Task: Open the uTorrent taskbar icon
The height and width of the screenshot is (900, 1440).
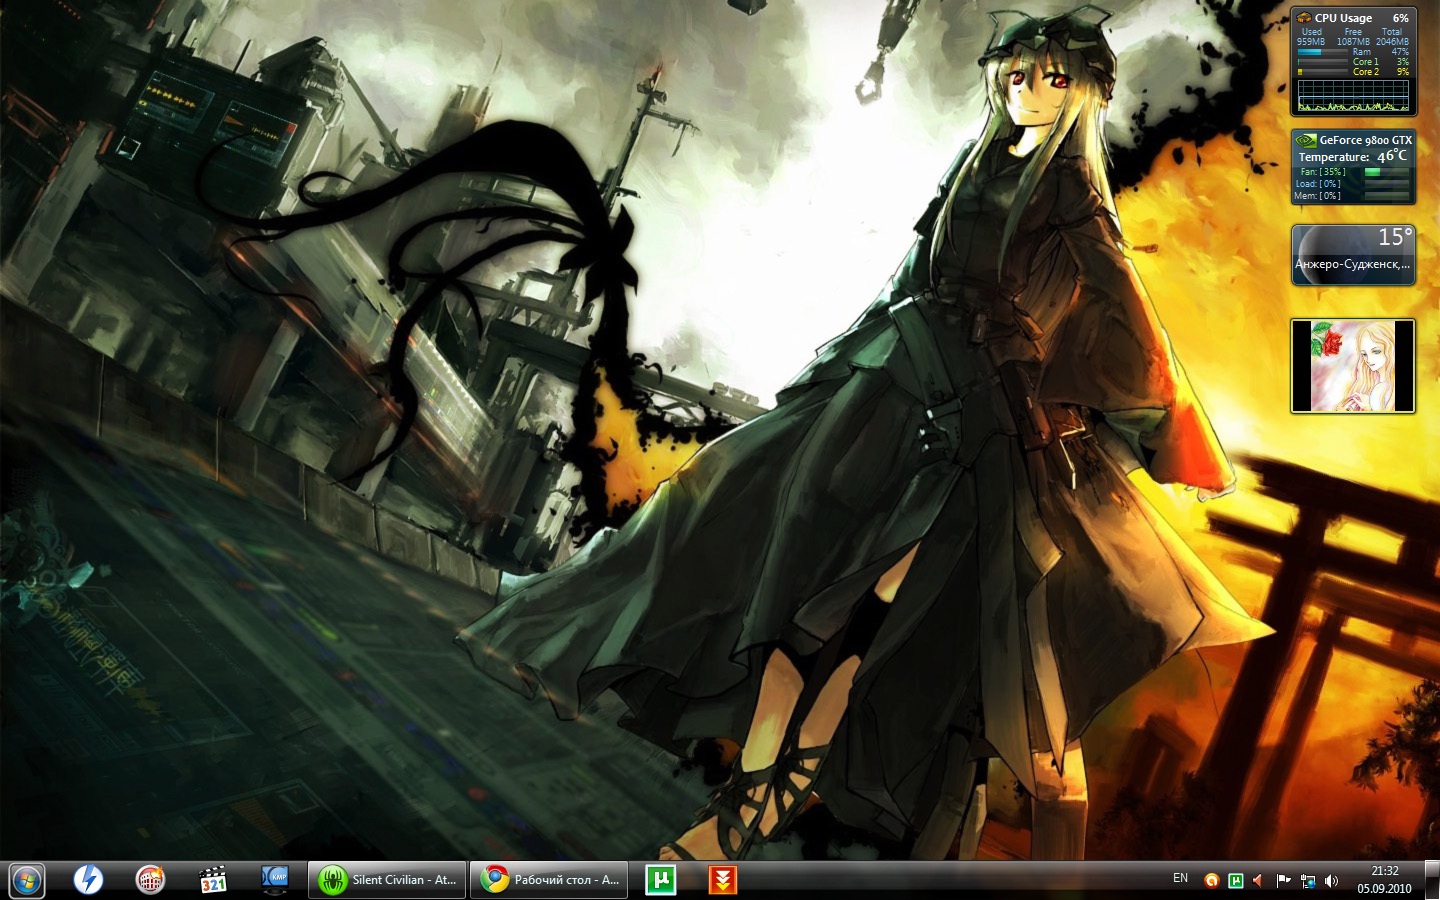Action: pyautogui.click(x=661, y=880)
